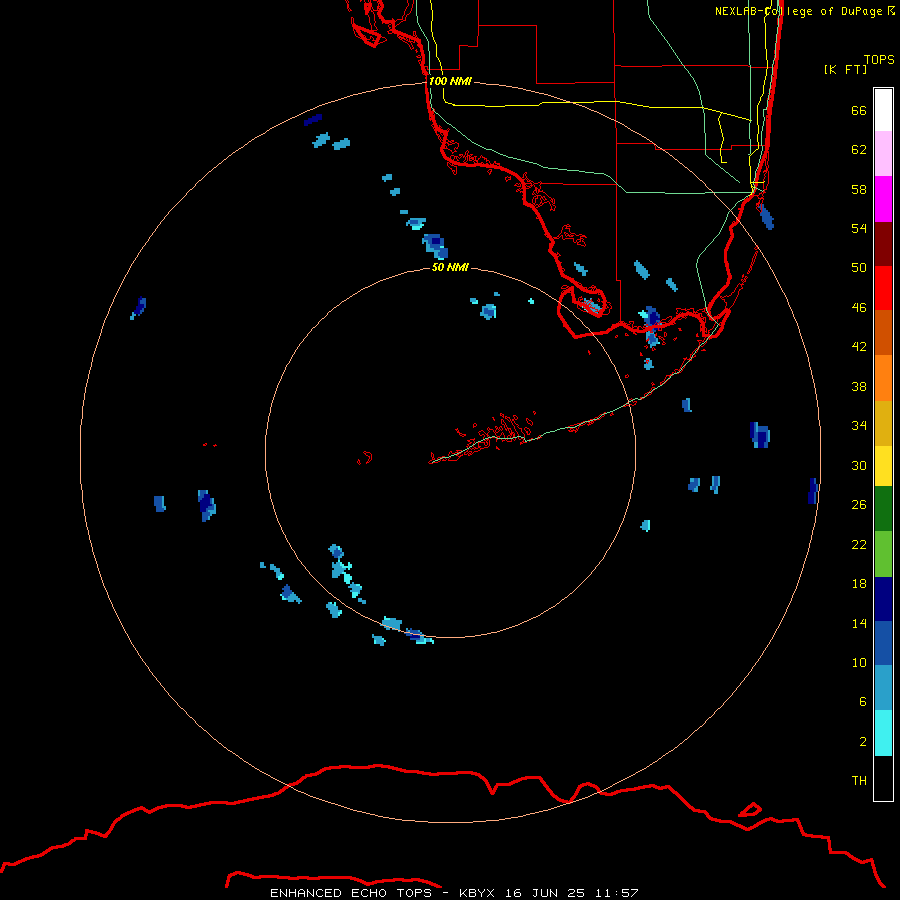Select the cyan swatch in the legend
Viewport: 900px width, 900px height.
click(x=883, y=733)
